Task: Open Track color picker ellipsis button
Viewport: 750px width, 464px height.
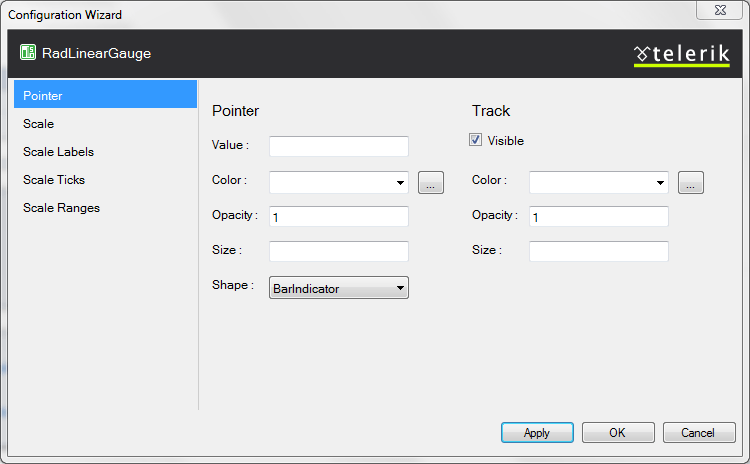Action: (x=691, y=182)
